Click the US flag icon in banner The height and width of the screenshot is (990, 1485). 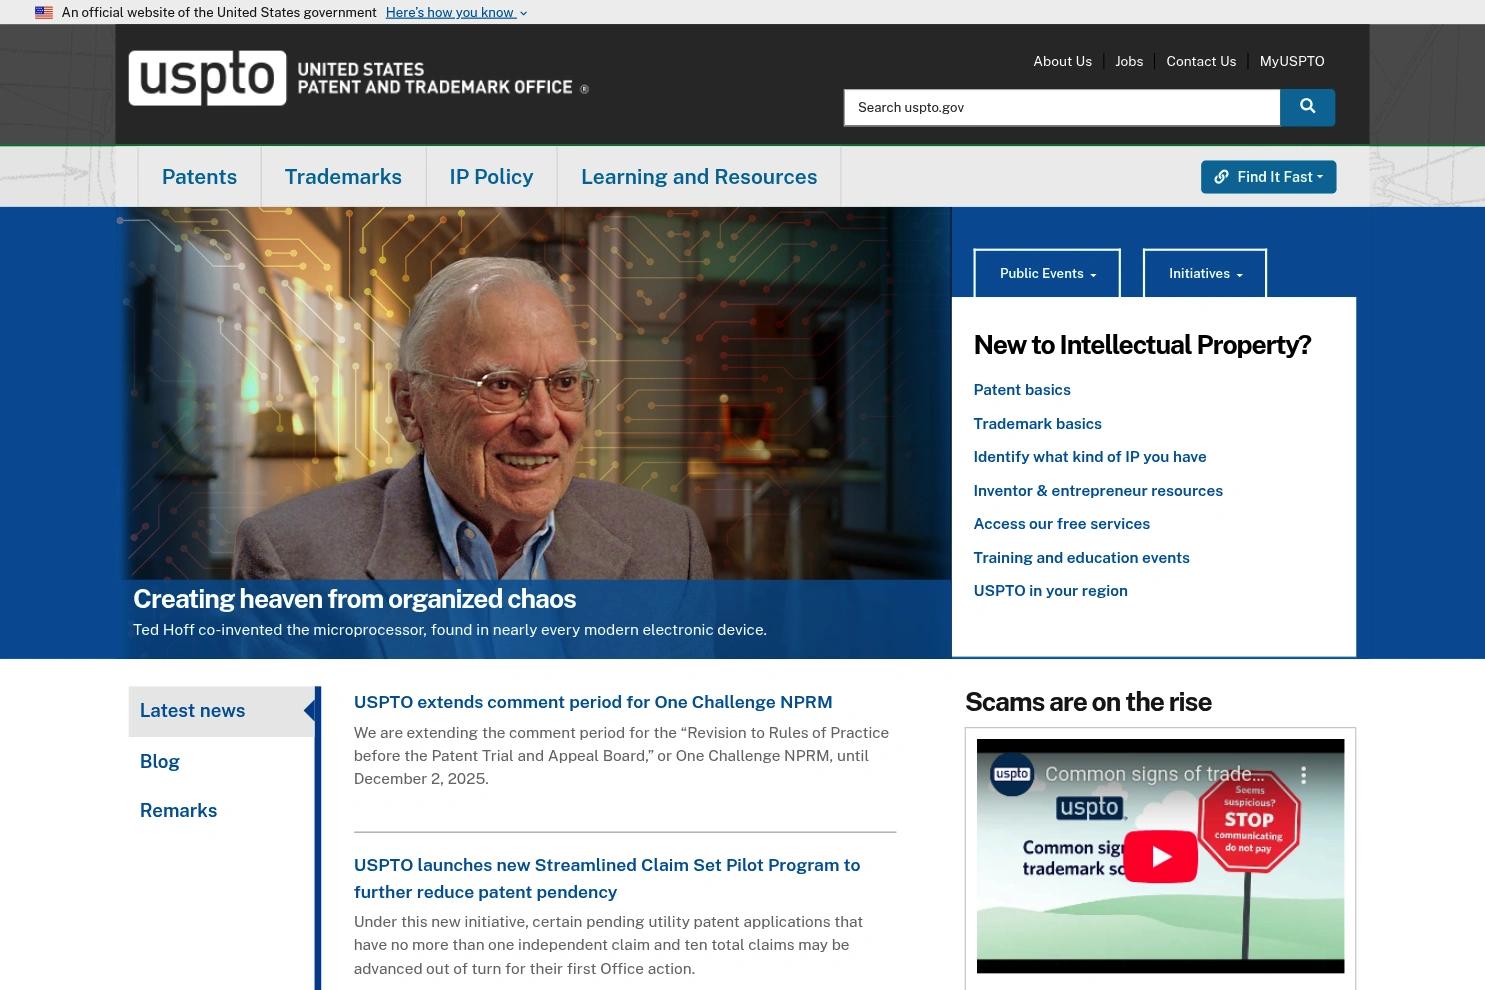44,12
